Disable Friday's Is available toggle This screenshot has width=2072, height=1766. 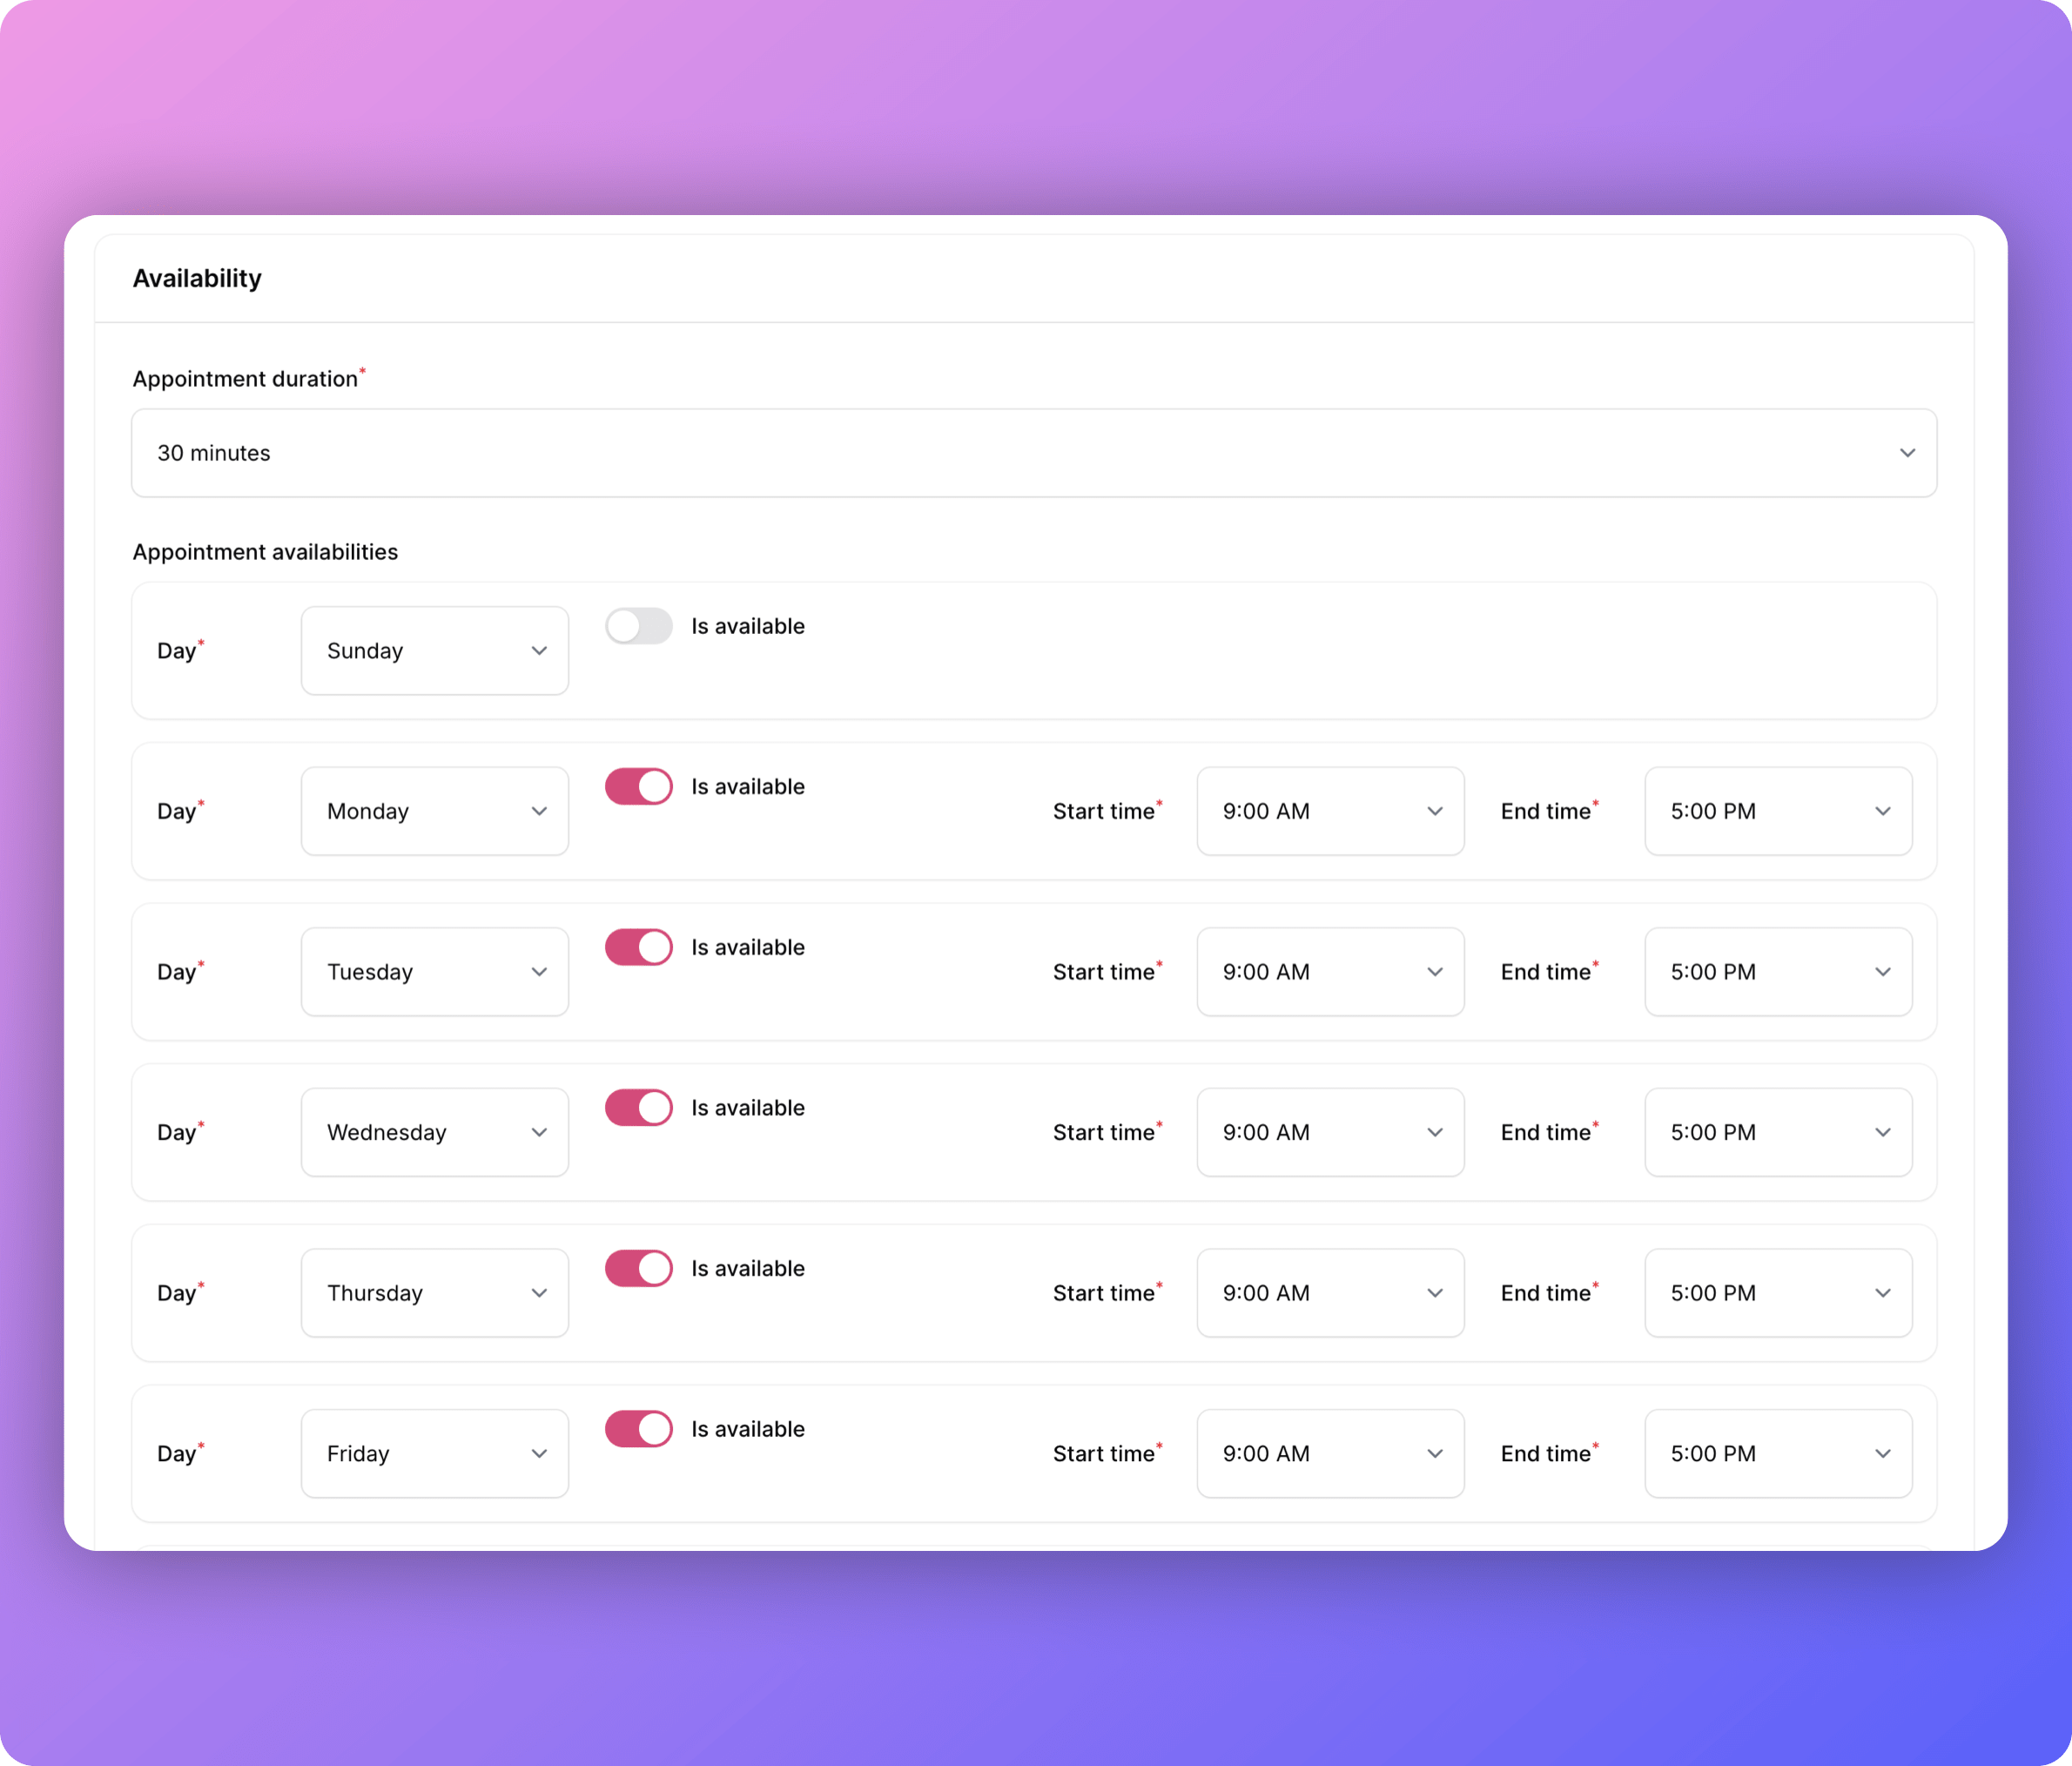[638, 1429]
